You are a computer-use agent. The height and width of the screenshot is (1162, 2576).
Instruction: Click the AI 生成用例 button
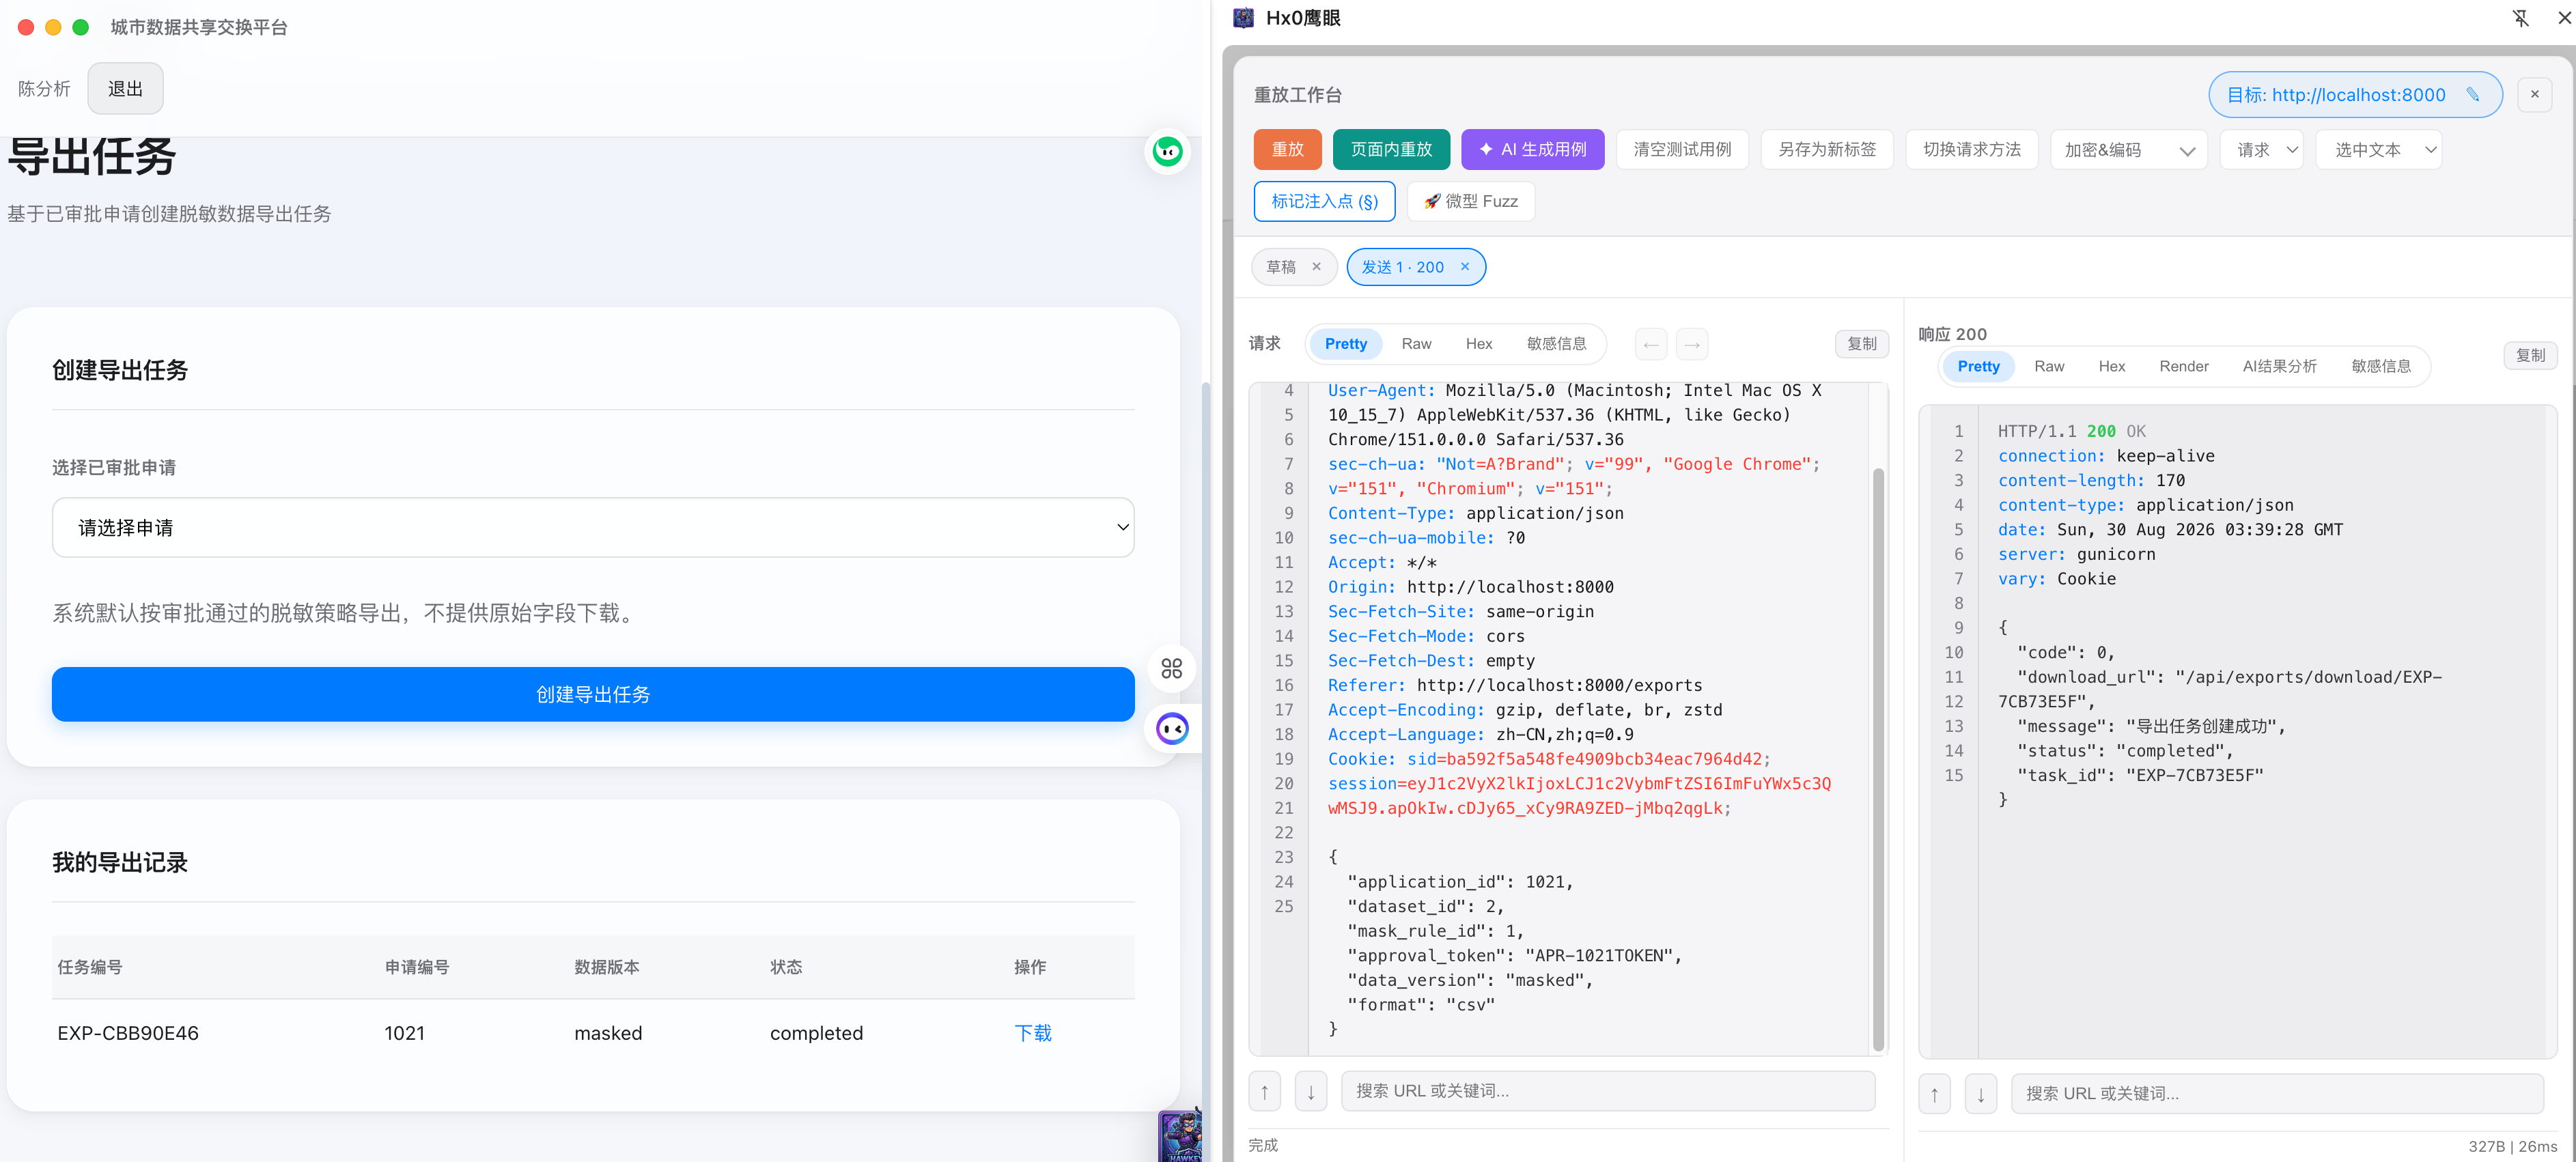pyautogui.click(x=1532, y=150)
